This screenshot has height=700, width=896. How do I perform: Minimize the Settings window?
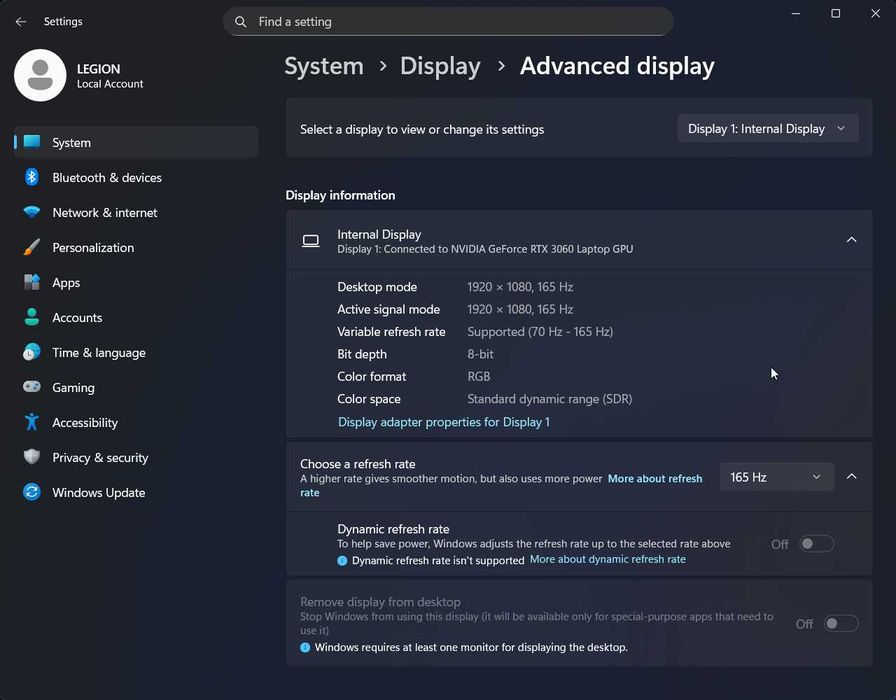(795, 13)
